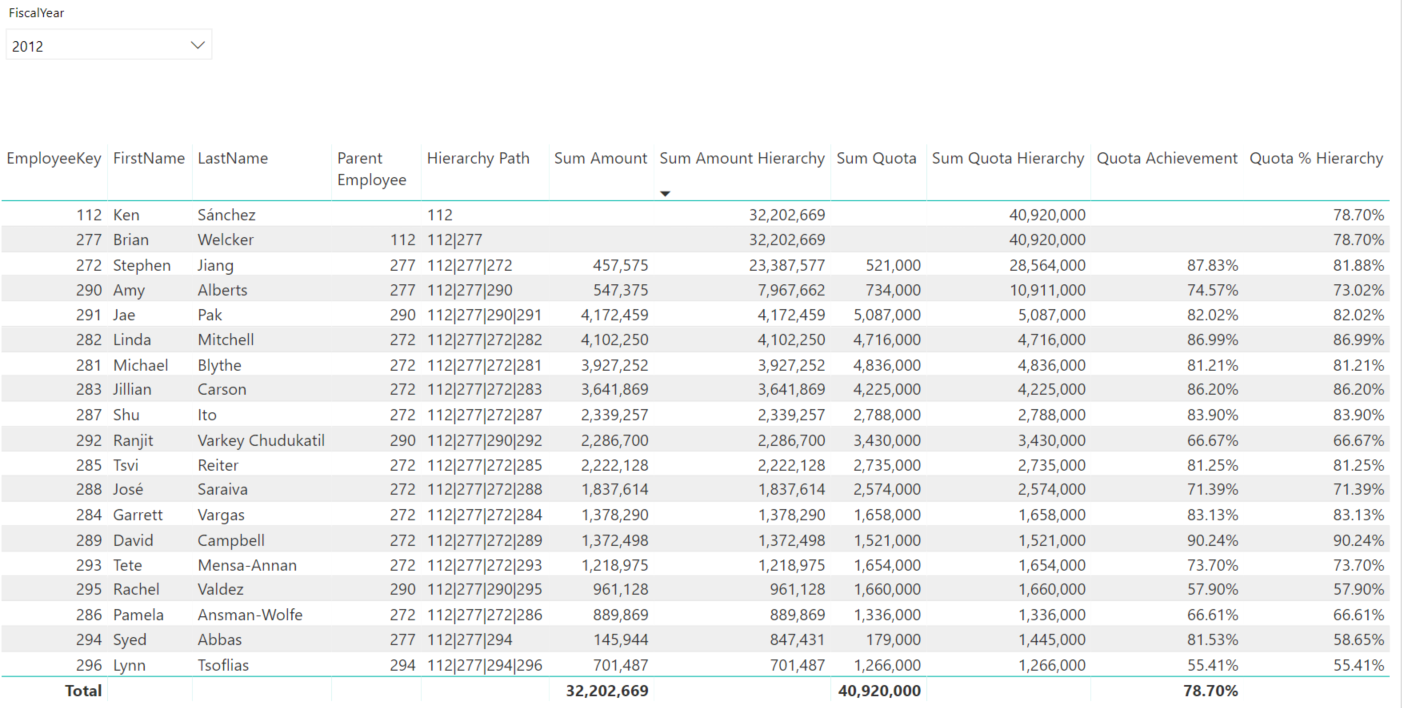Select the hierarchy path '112|277|272|286'

pyautogui.click(x=484, y=615)
